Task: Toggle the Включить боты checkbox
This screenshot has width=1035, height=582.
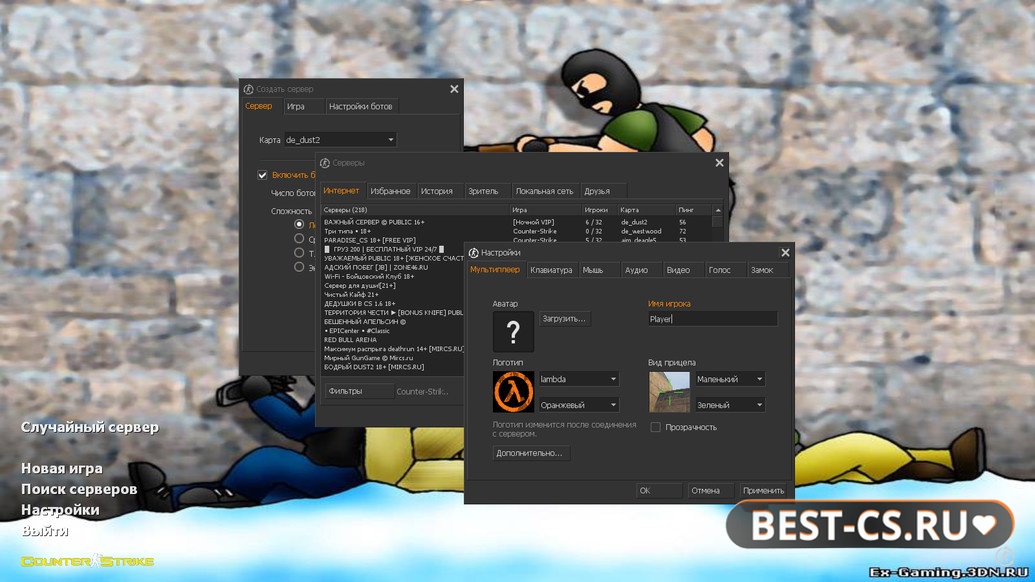Action: (262, 175)
